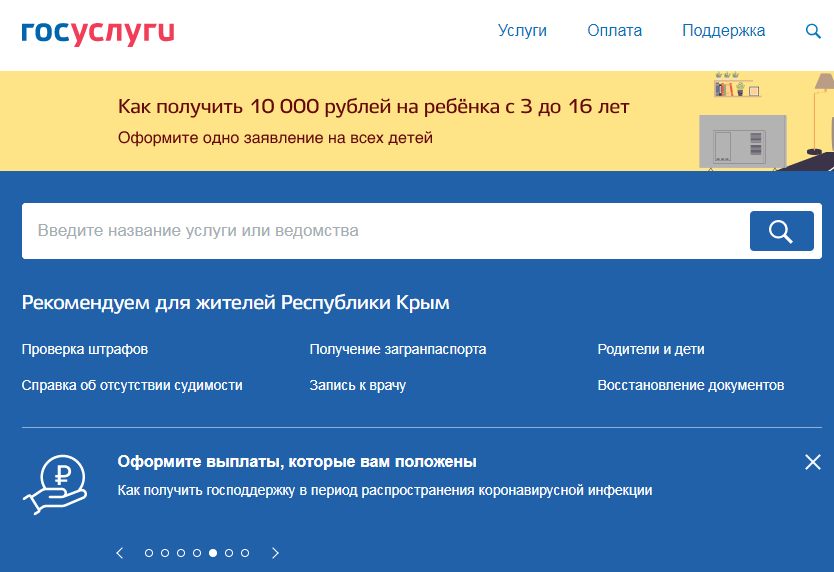Select the second carousel dot
Screen dimensions: 834x572
coord(165,553)
